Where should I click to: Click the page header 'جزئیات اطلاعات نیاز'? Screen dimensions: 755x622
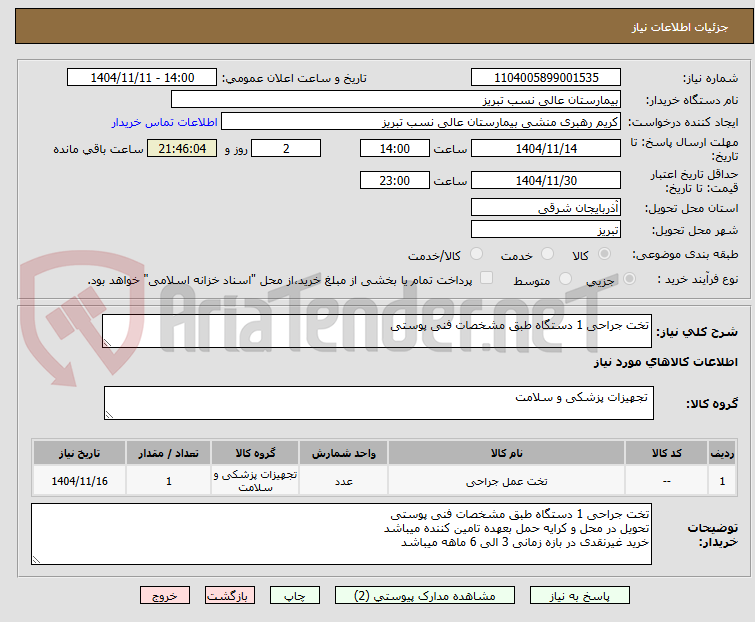pos(680,27)
